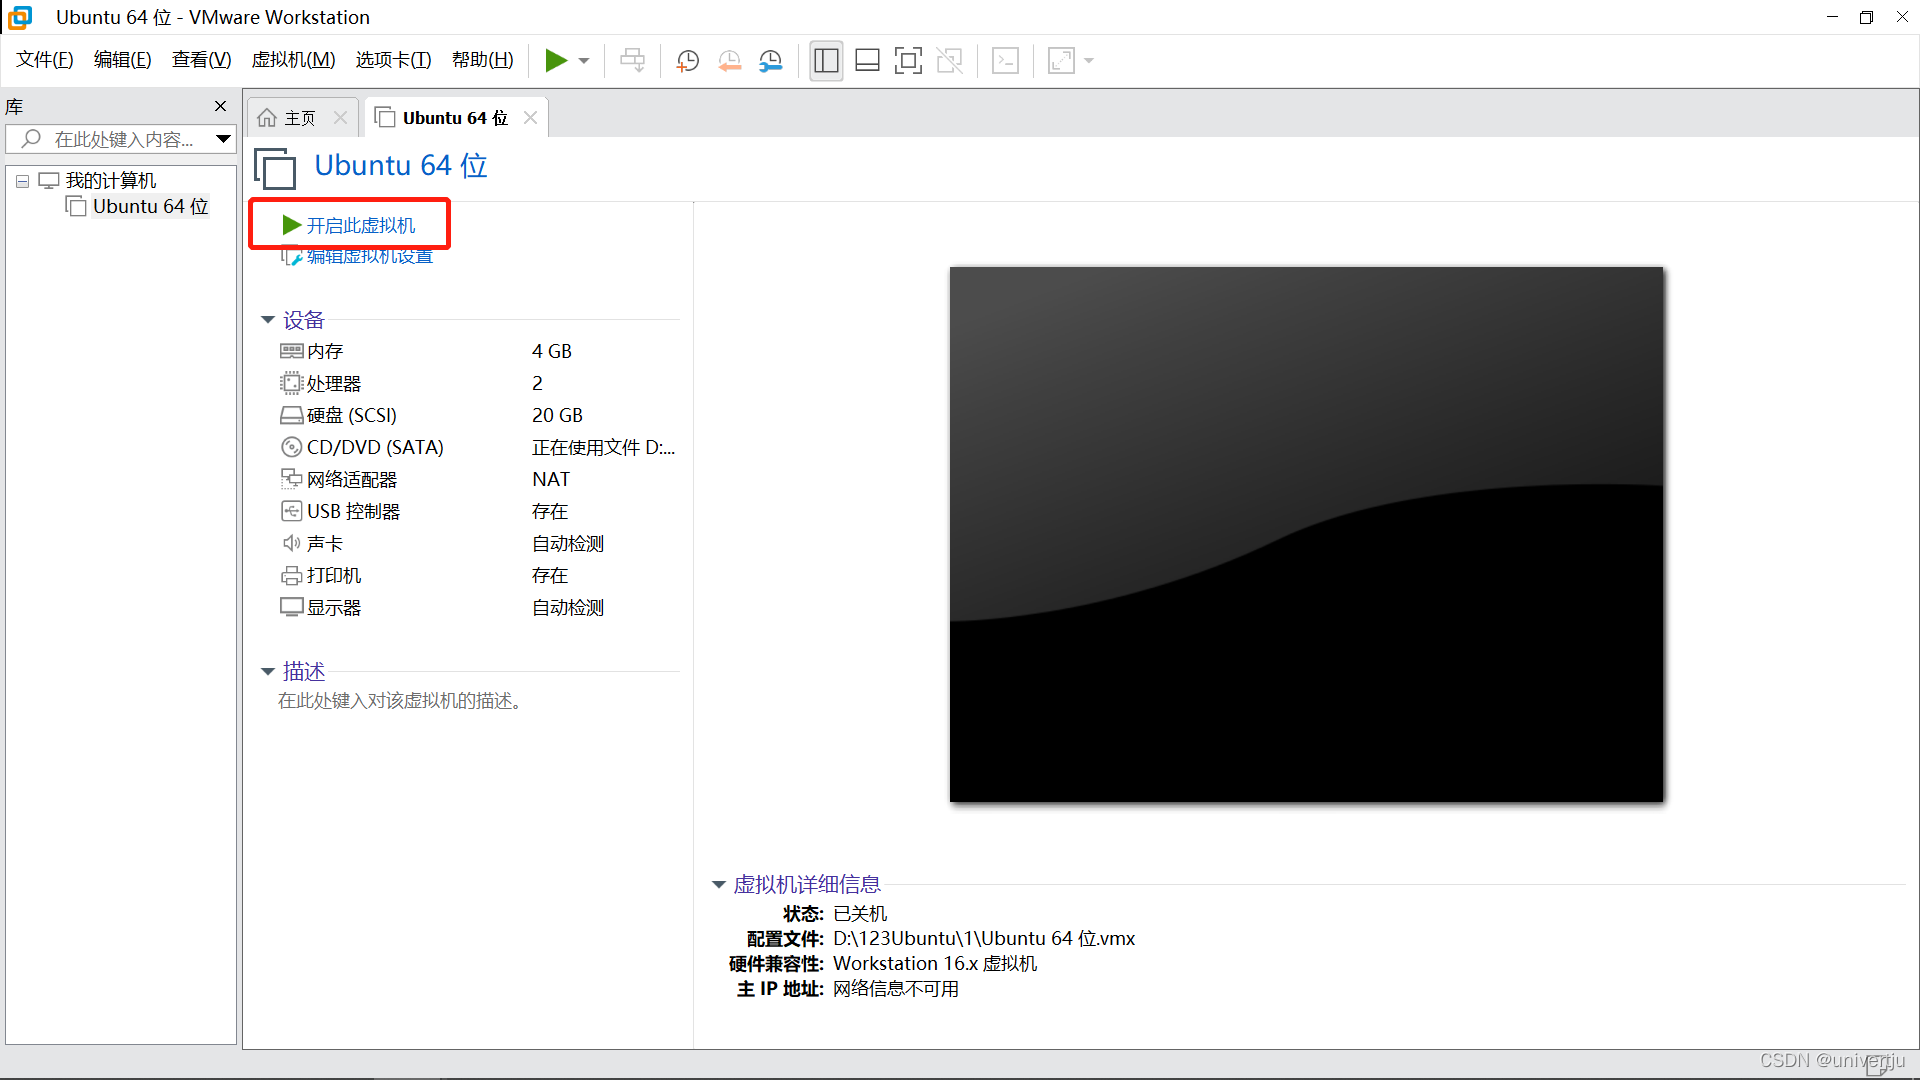Screen dimensions: 1920x1080
Task: Take a snapshot of the virtual machine
Action: [x=687, y=60]
